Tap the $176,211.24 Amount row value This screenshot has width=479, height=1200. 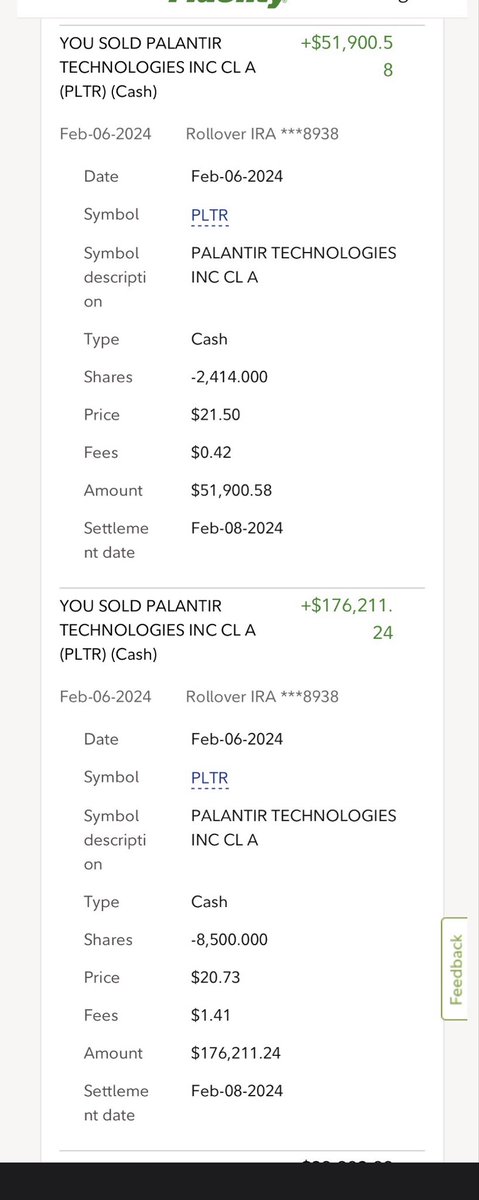(237, 1053)
